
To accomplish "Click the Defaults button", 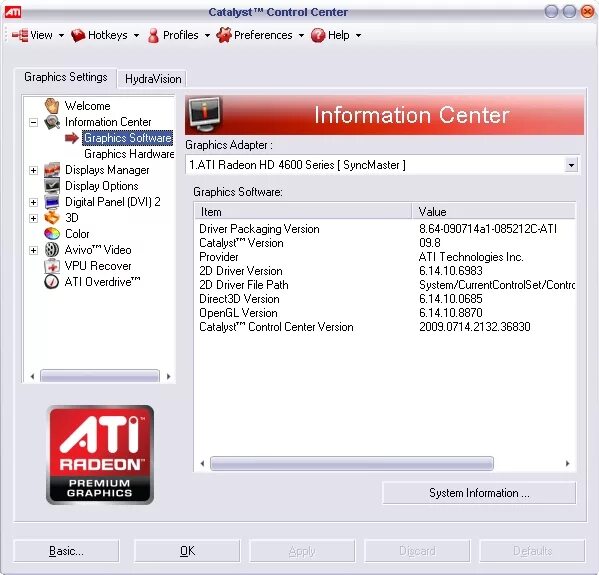I will pos(533,551).
